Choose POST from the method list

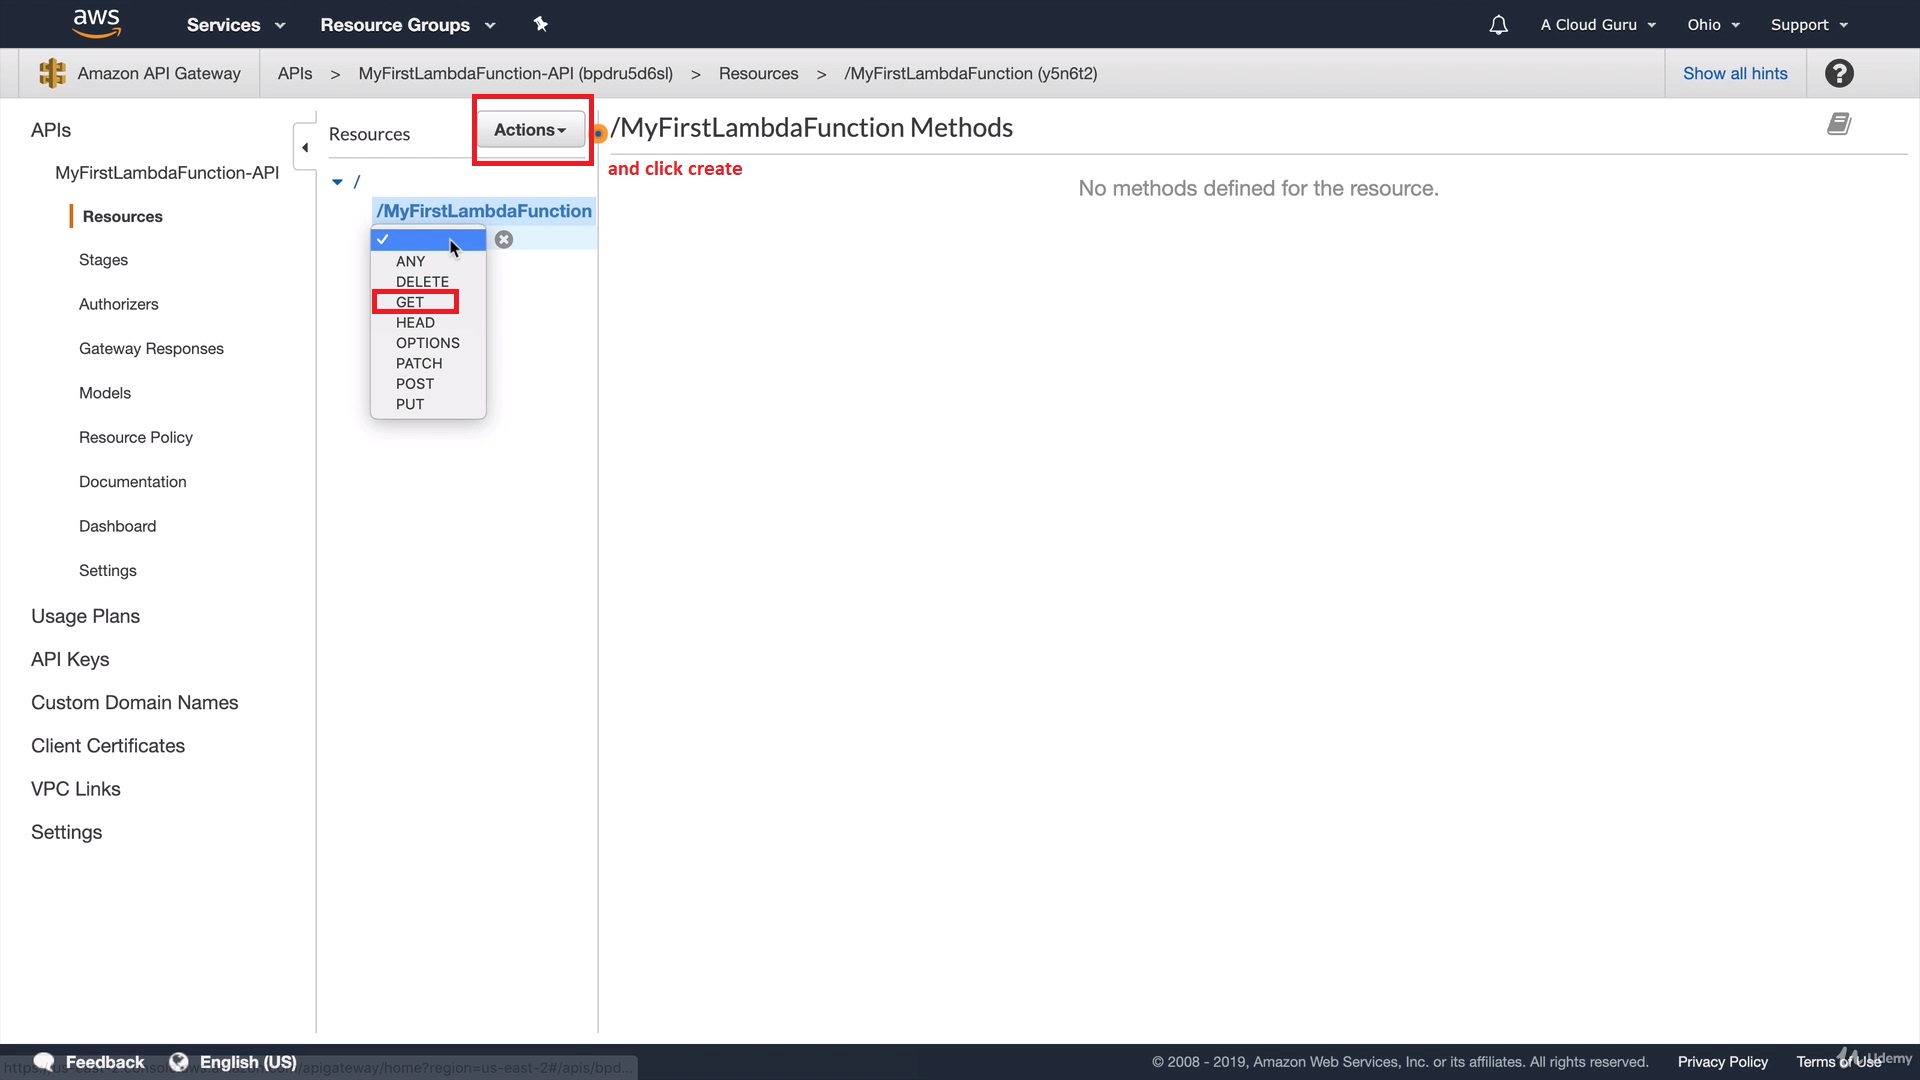415,384
